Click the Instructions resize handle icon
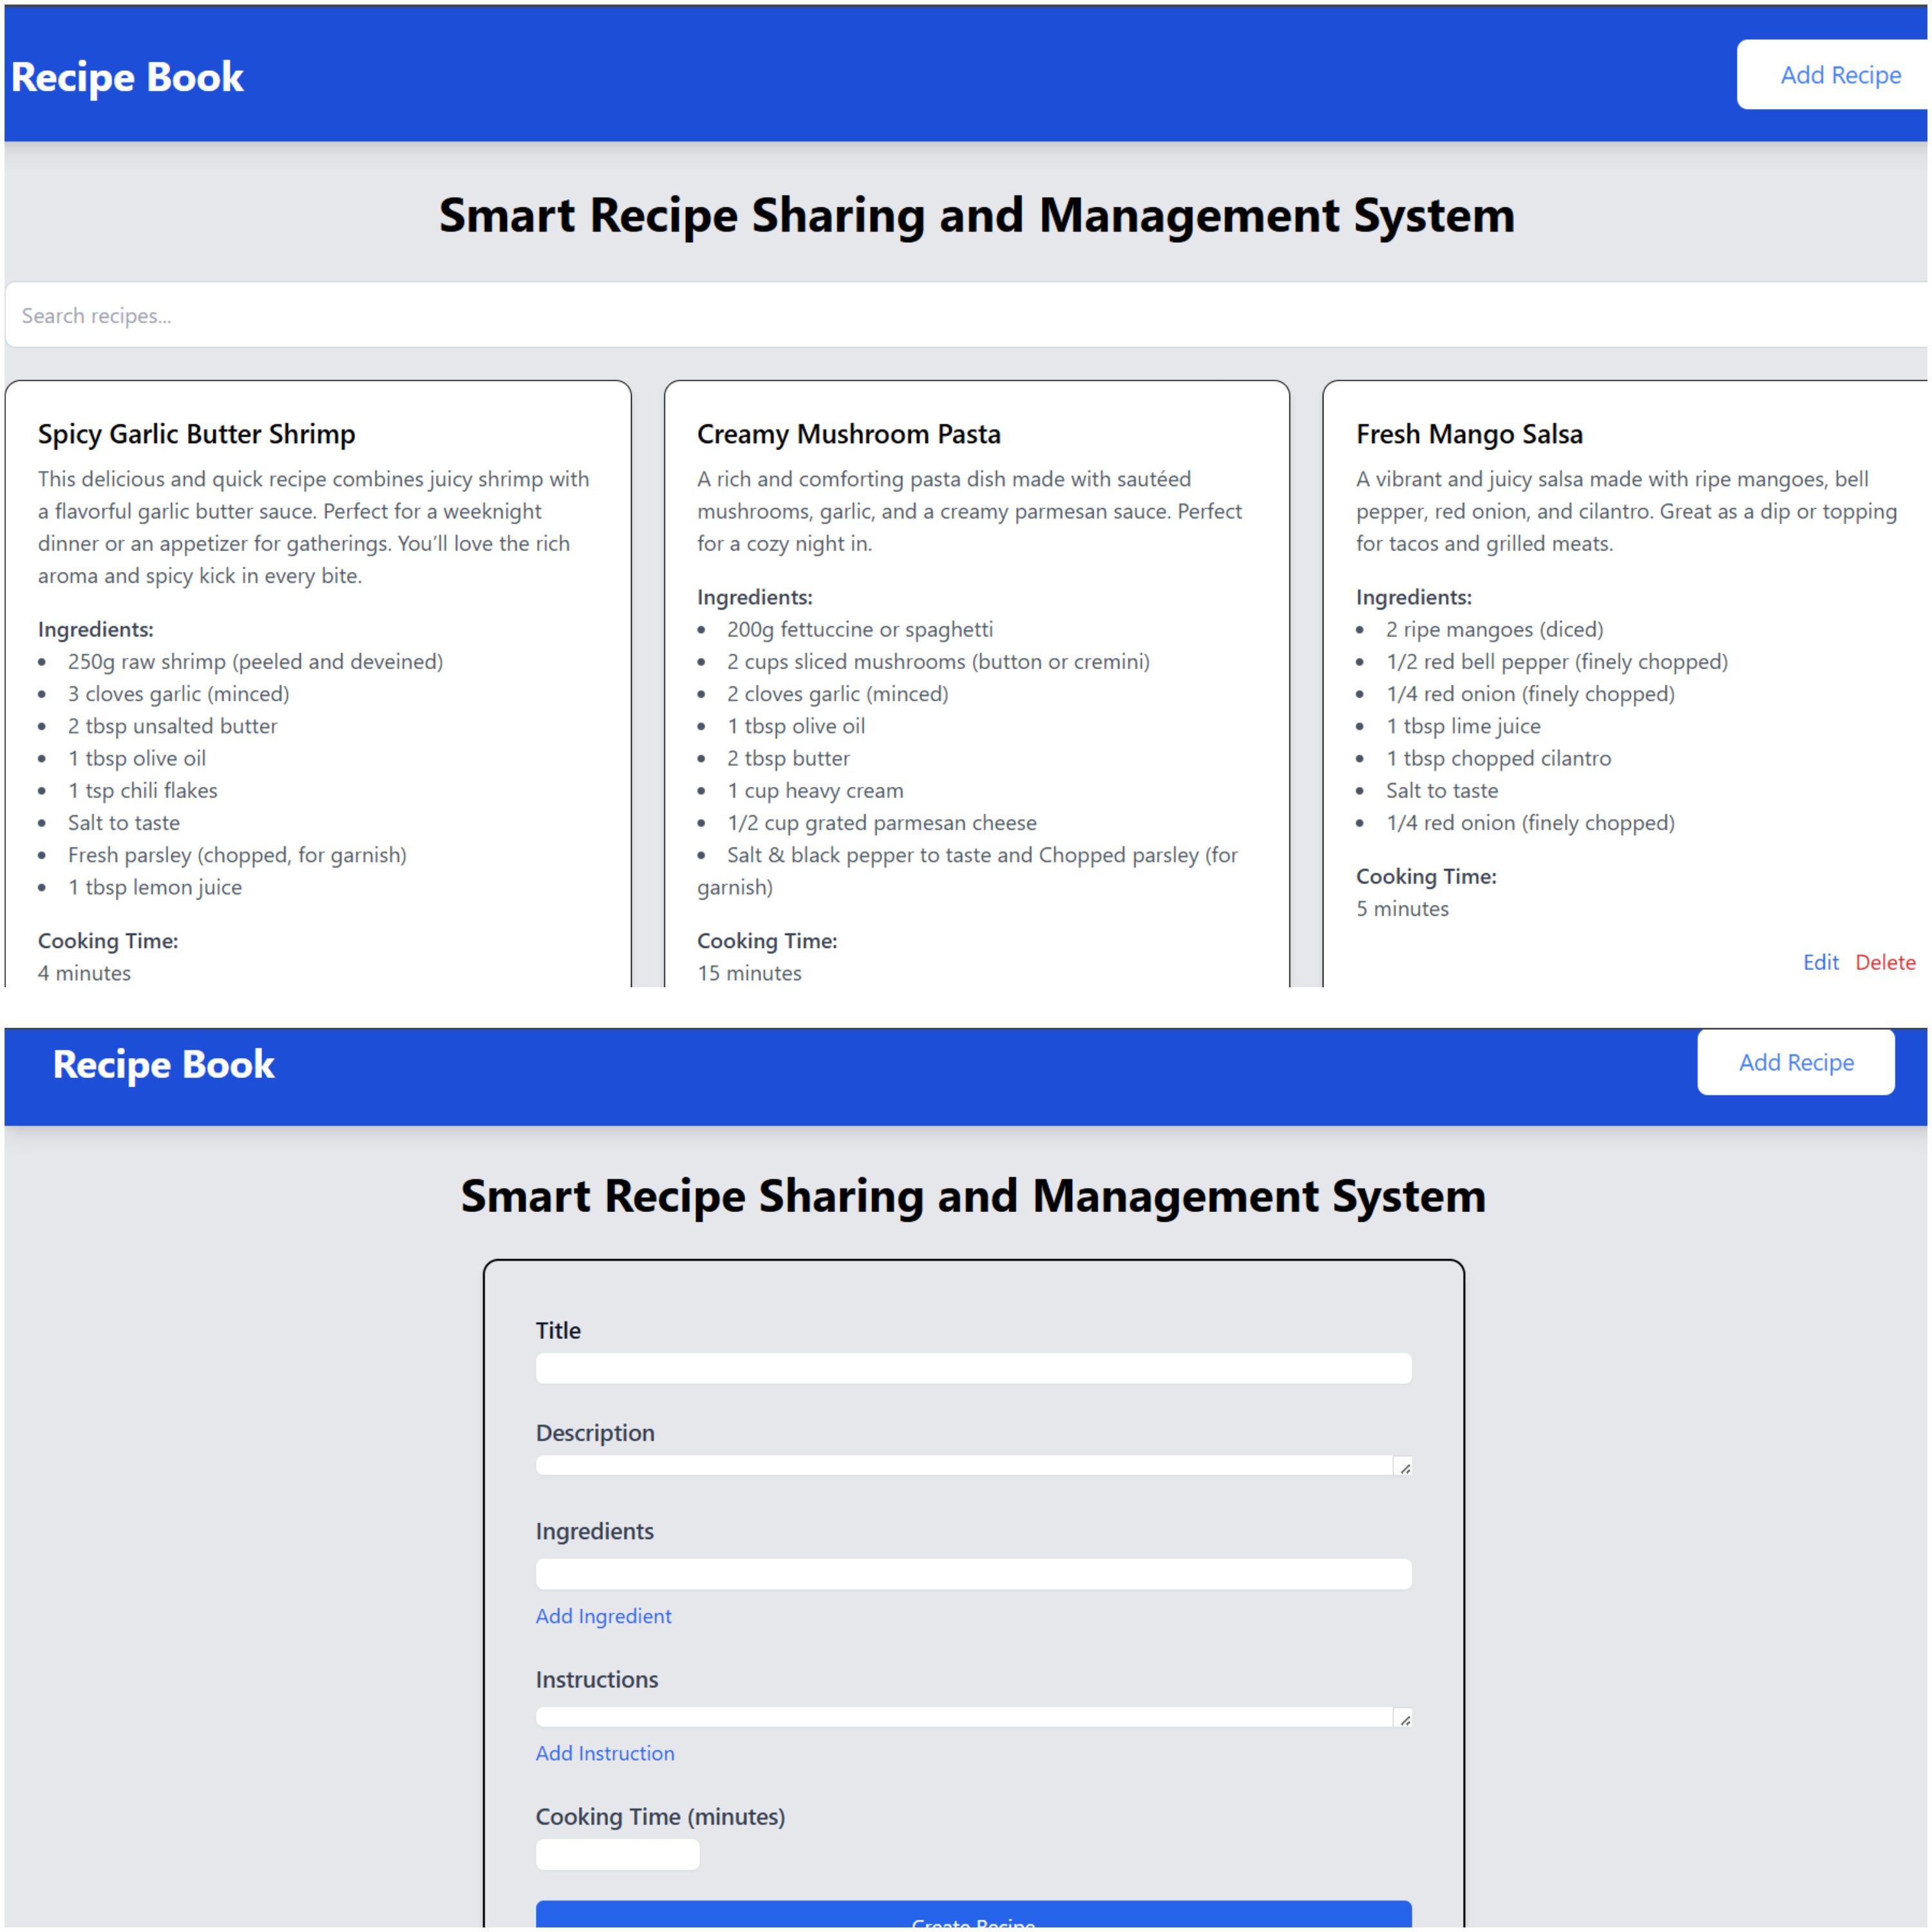This screenshot has width=1932, height=1932. [1405, 1720]
